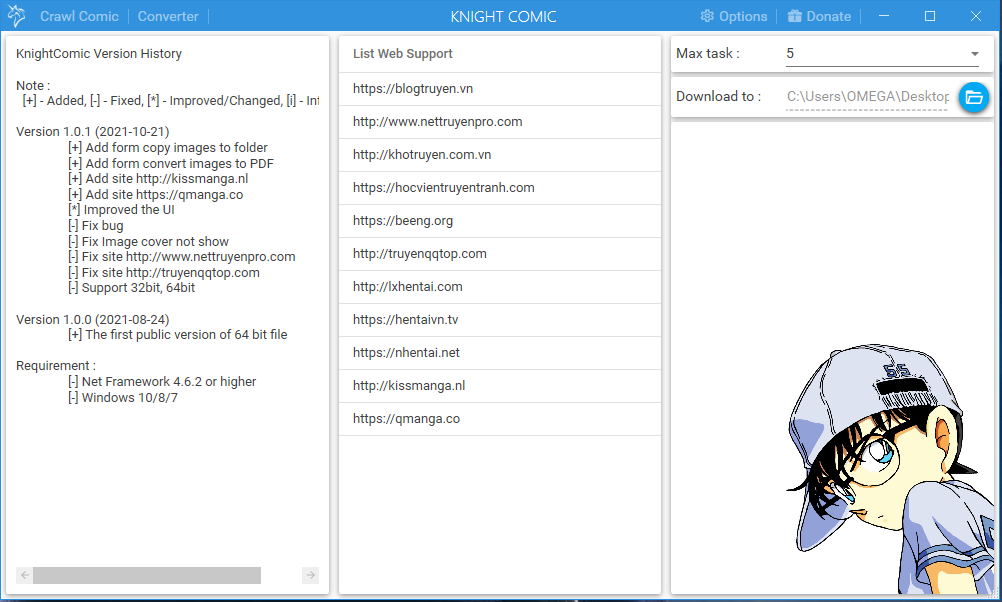Viewport: 1002px width, 602px height.
Task: Click the version history right scroll arrow
Action: pos(311,575)
